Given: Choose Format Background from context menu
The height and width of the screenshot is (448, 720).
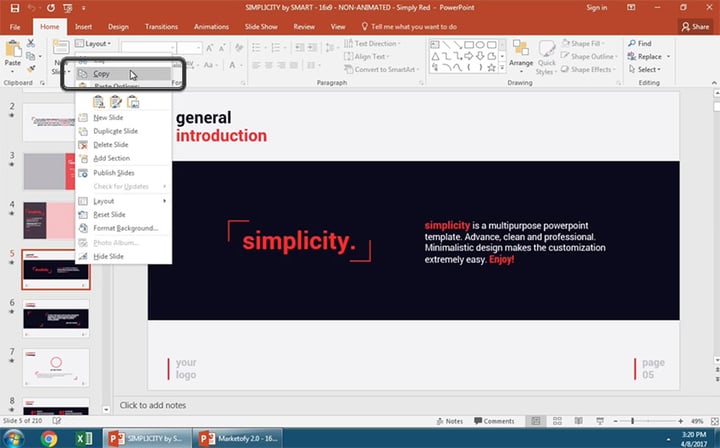Looking at the screenshot, I should (x=125, y=228).
